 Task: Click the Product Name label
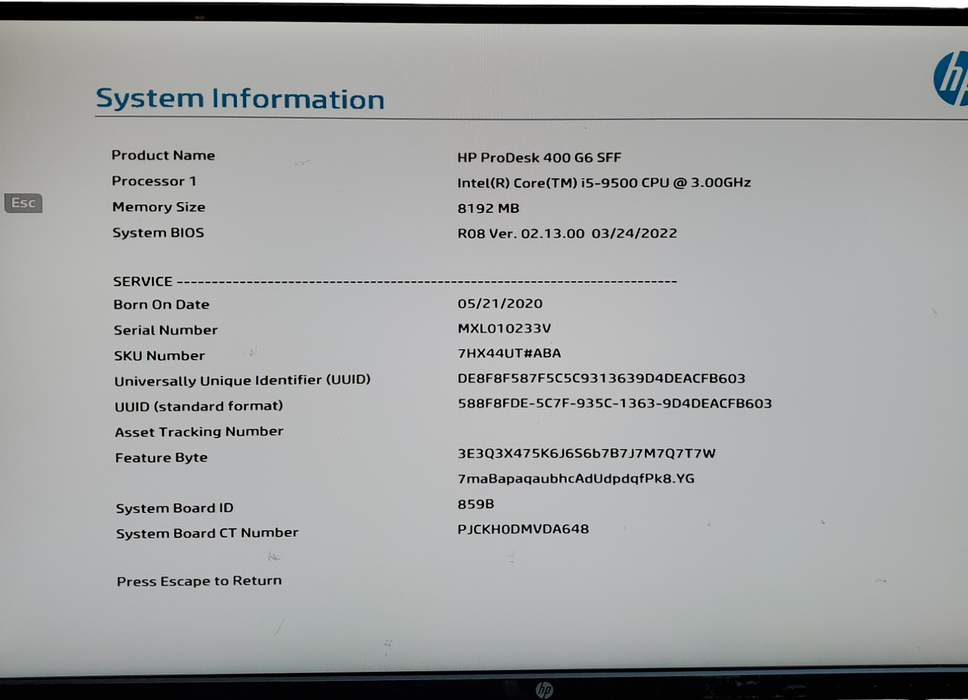(163, 155)
